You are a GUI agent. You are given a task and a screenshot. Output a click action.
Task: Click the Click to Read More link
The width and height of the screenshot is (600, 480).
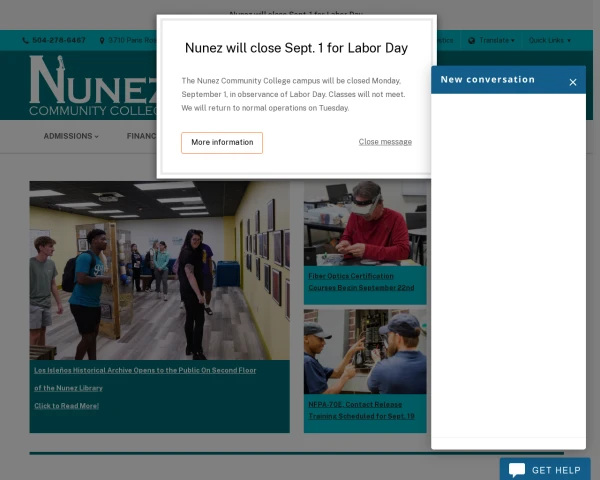pyautogui.click(x=67, y=406)
